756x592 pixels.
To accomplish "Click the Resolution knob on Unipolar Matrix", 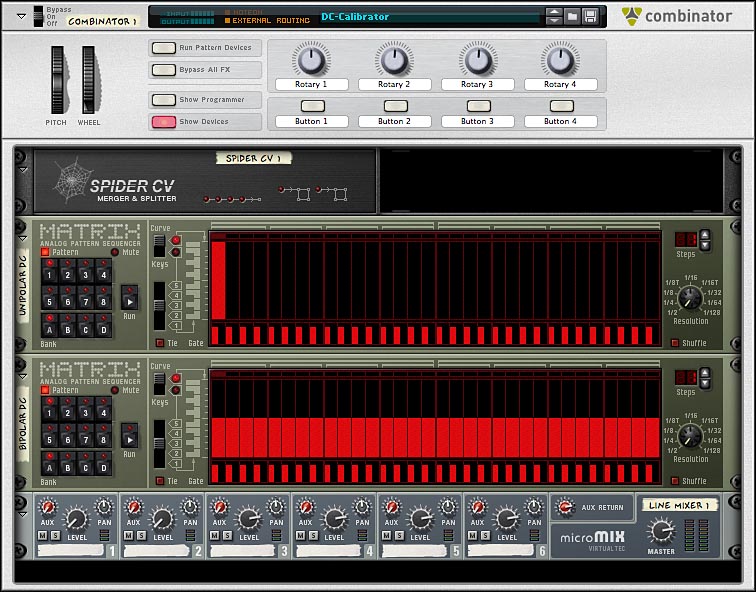I will [690, 296].
